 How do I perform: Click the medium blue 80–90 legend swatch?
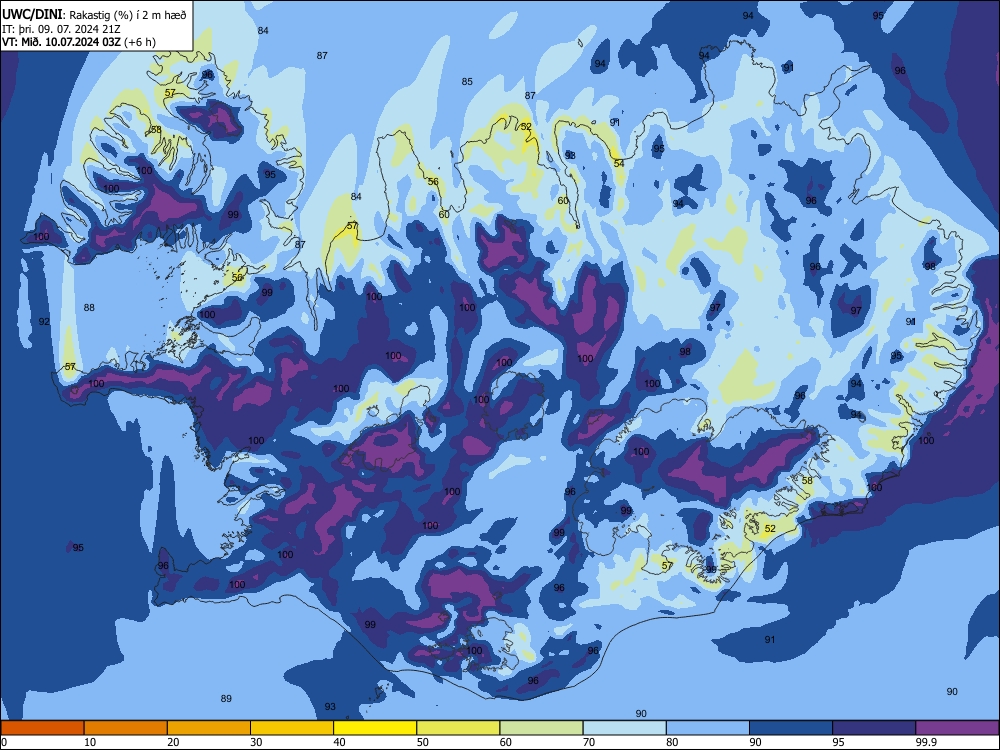[x=708, y=728]
